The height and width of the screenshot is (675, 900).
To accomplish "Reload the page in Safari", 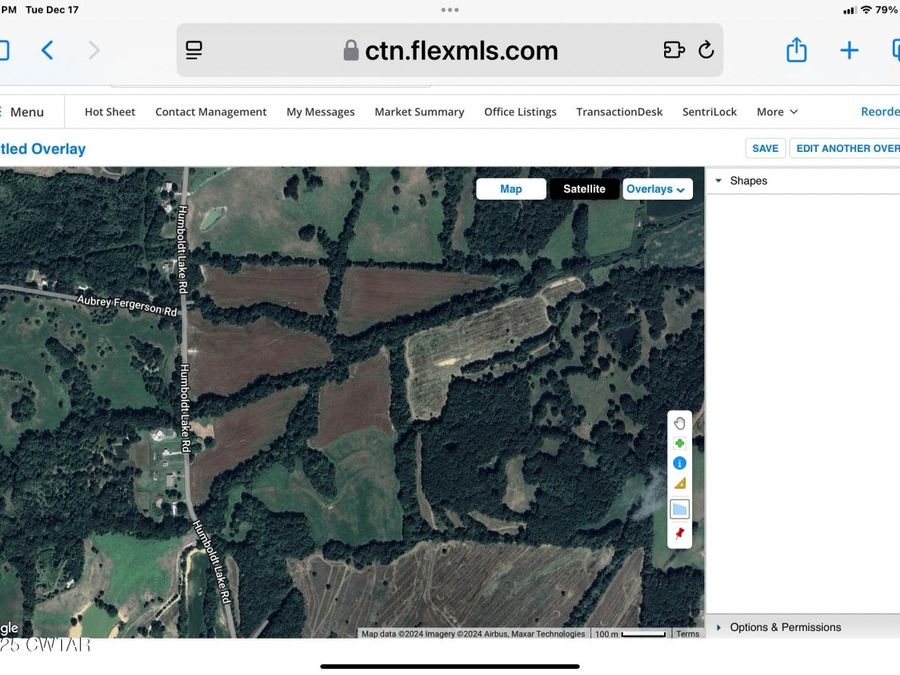I will tap(706, 50).
